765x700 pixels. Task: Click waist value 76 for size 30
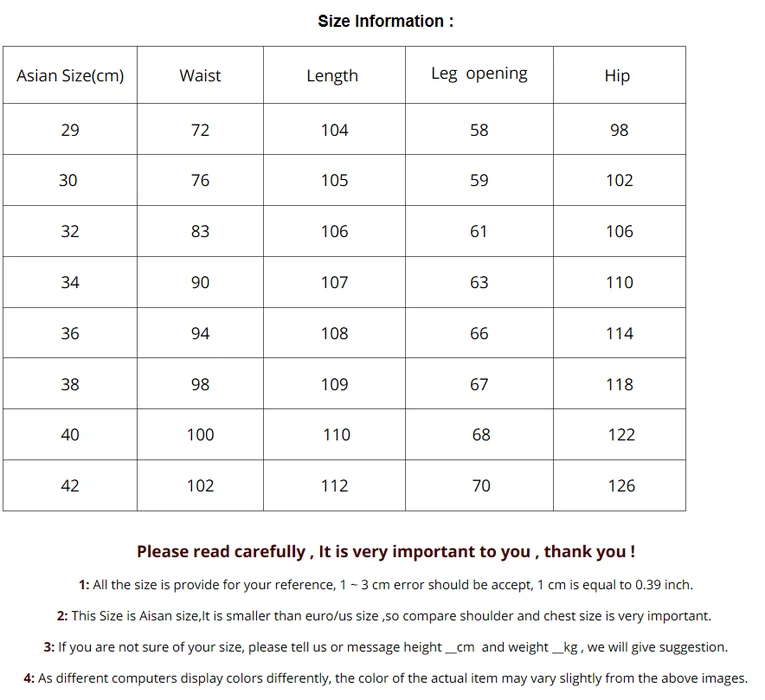pos(200,181)
